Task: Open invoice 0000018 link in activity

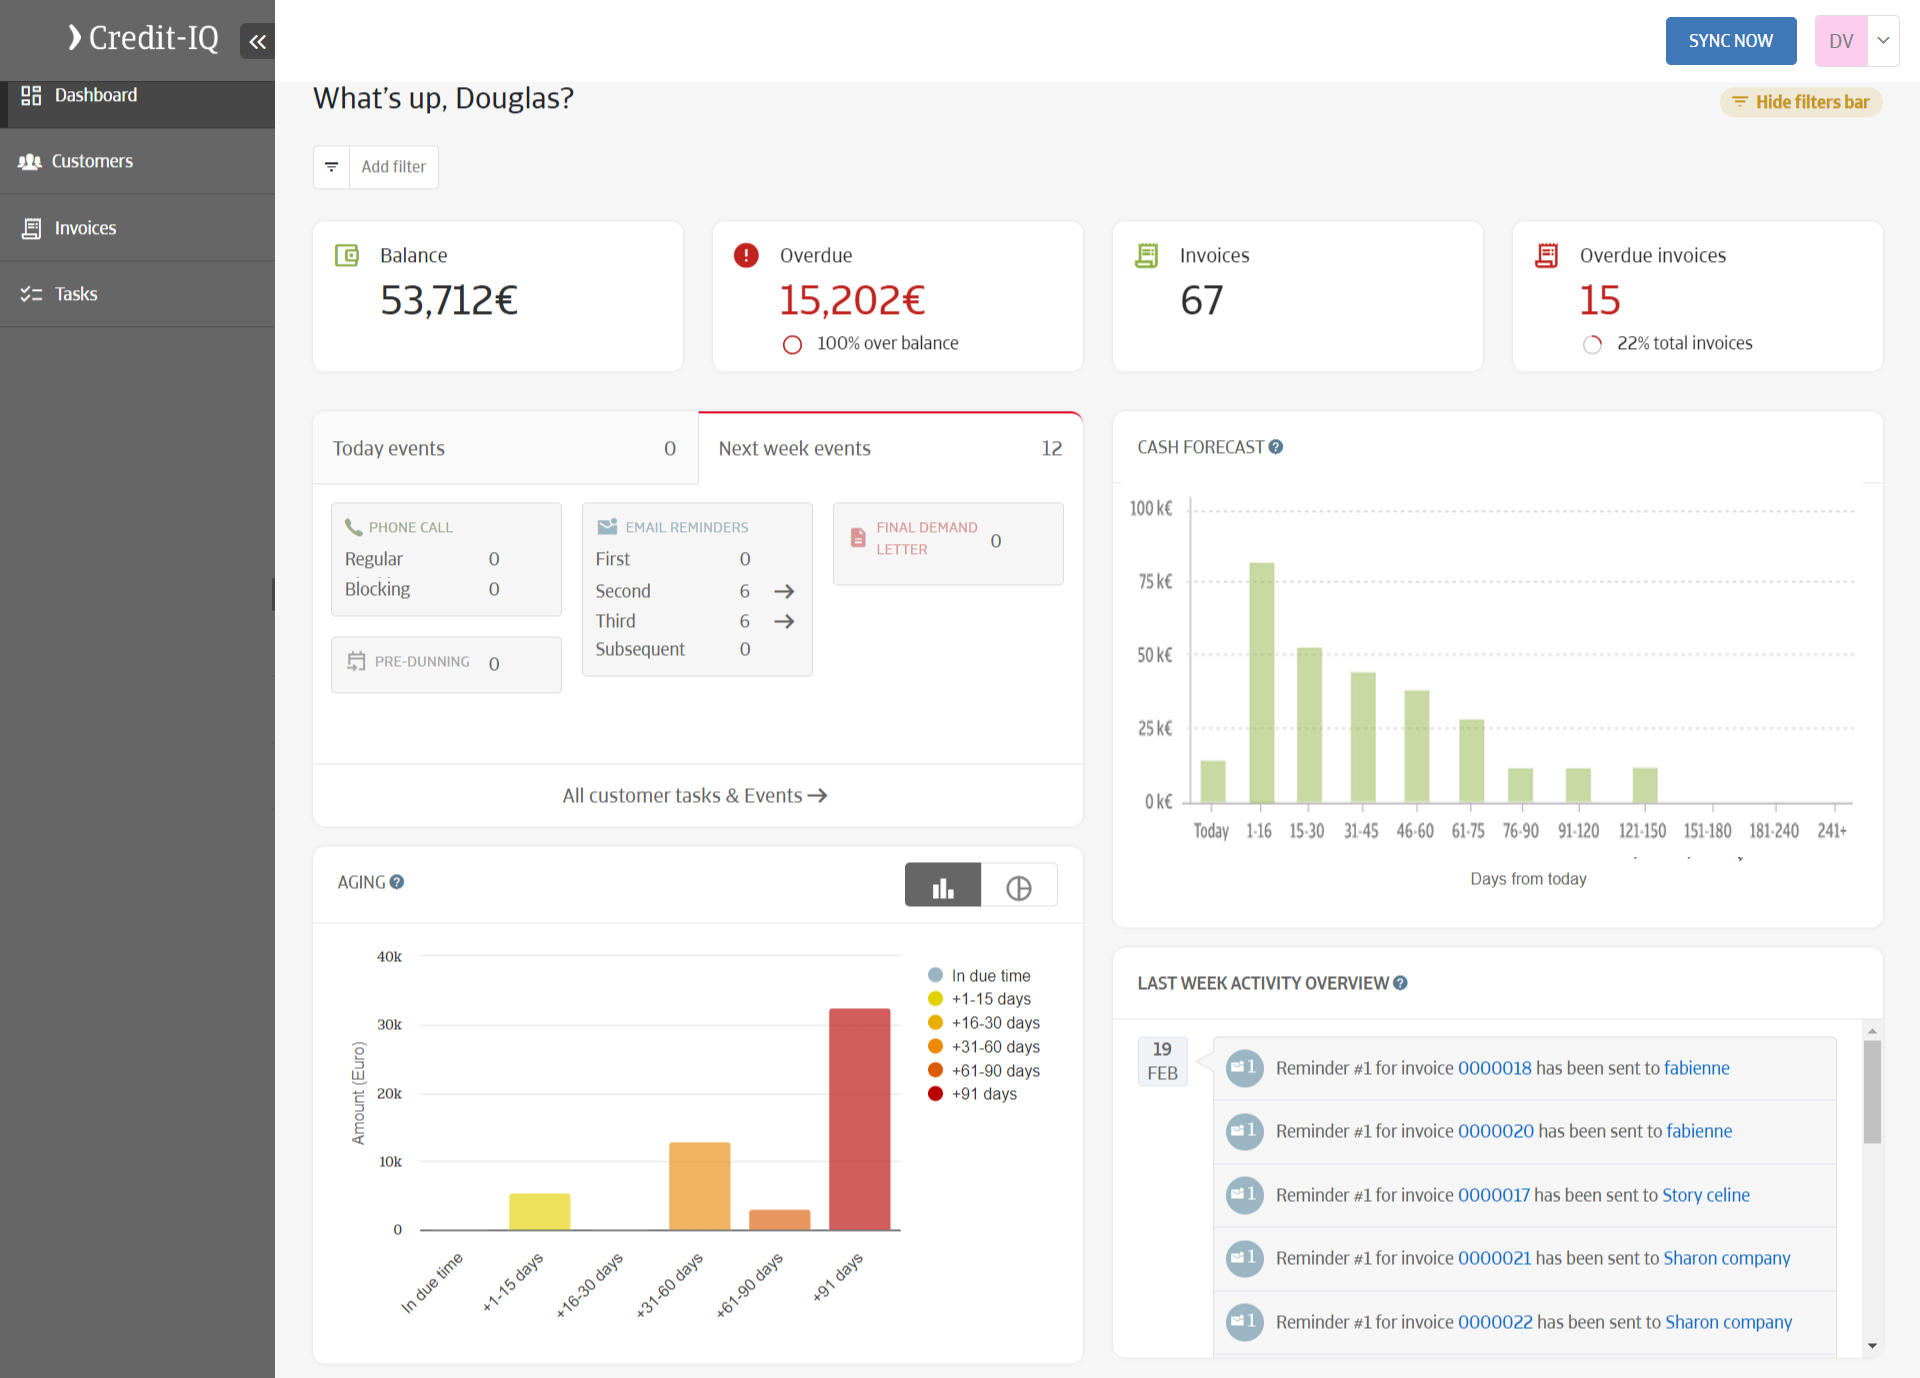Action: pos(1494,1068)
